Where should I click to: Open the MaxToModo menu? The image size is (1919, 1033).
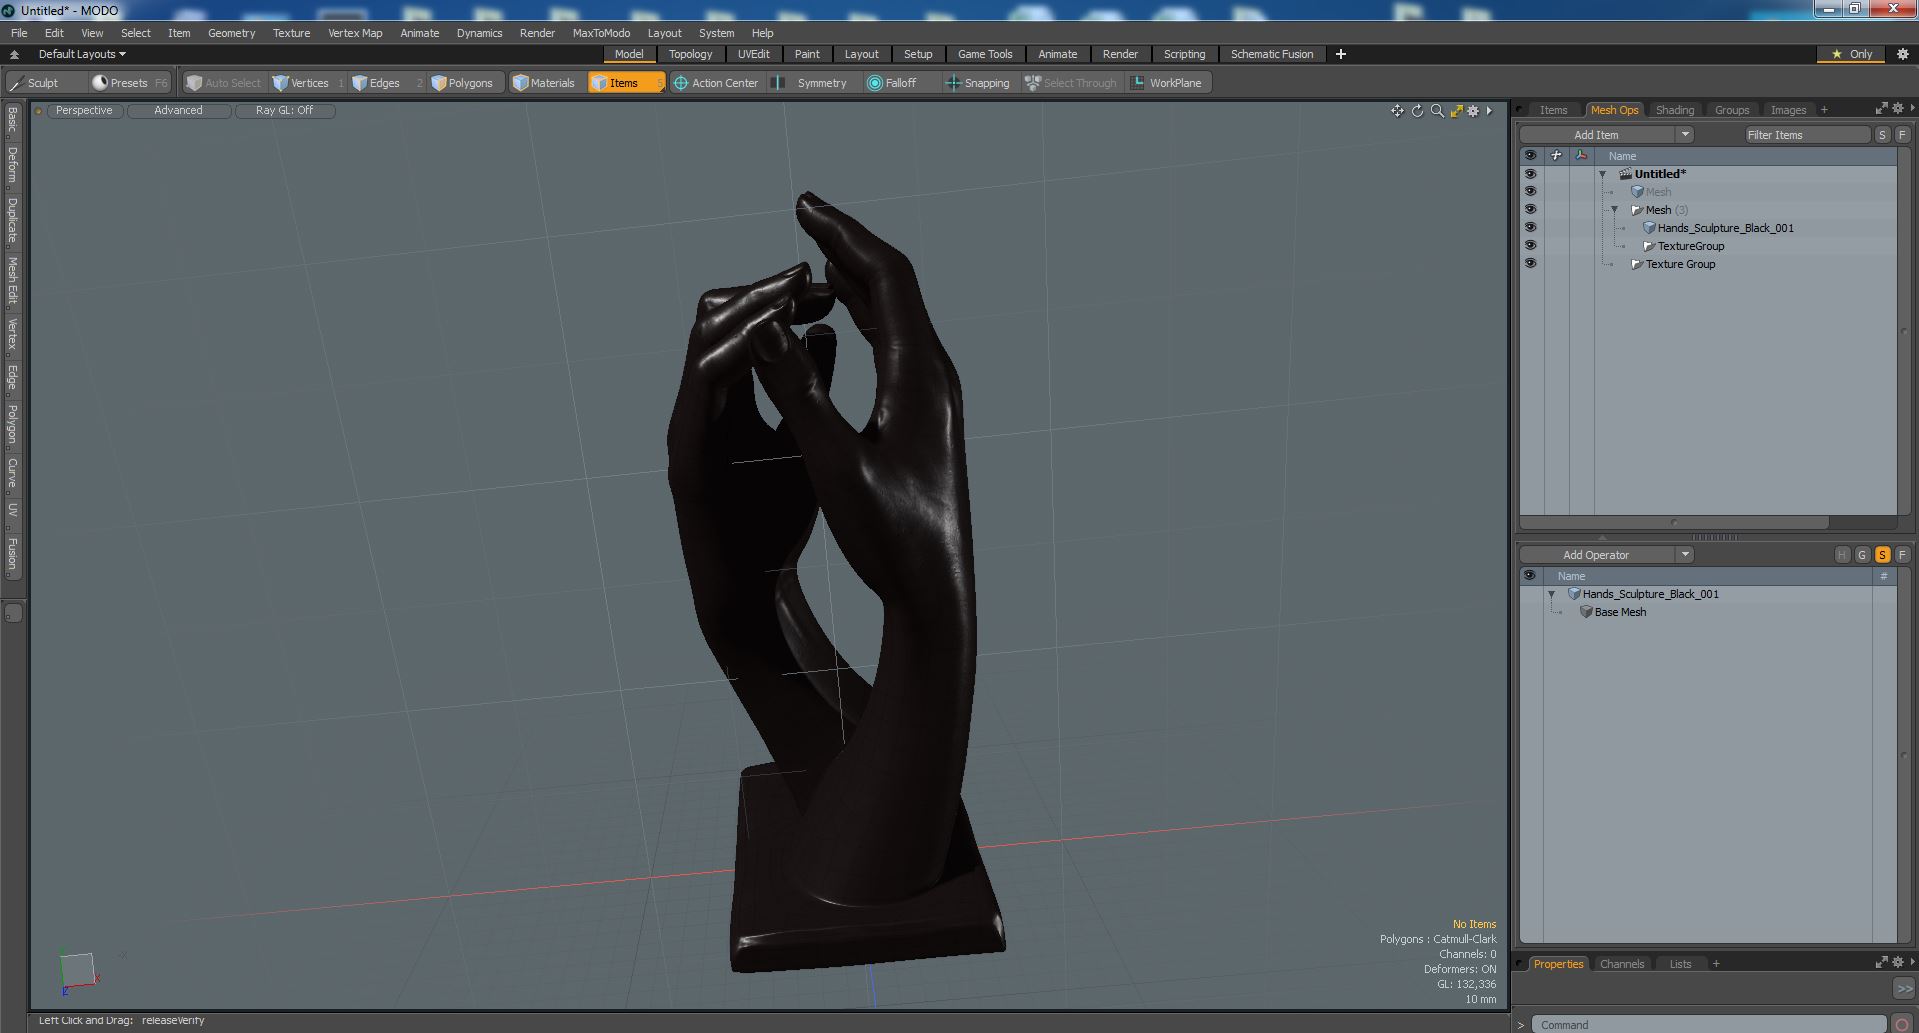click(x=601, y=33)
